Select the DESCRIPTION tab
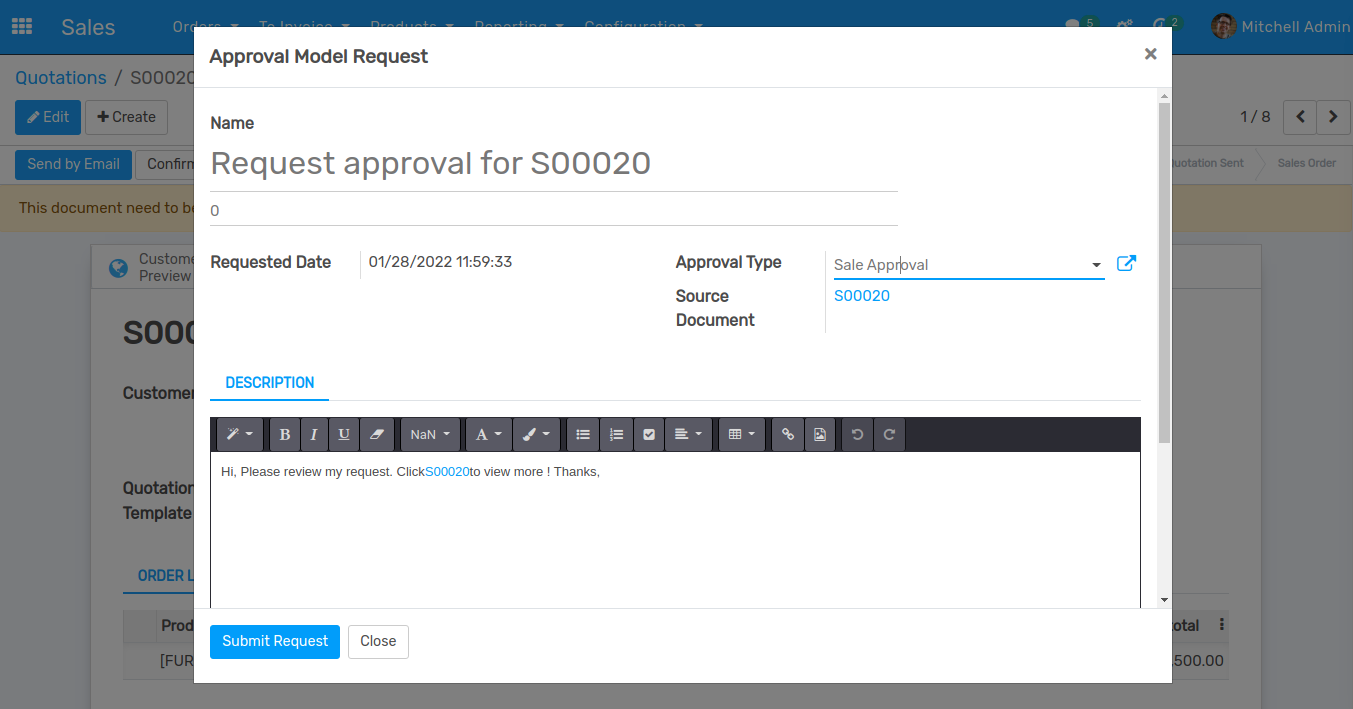1353x709 pixels. pyautogui.click(x=270, y=383)
